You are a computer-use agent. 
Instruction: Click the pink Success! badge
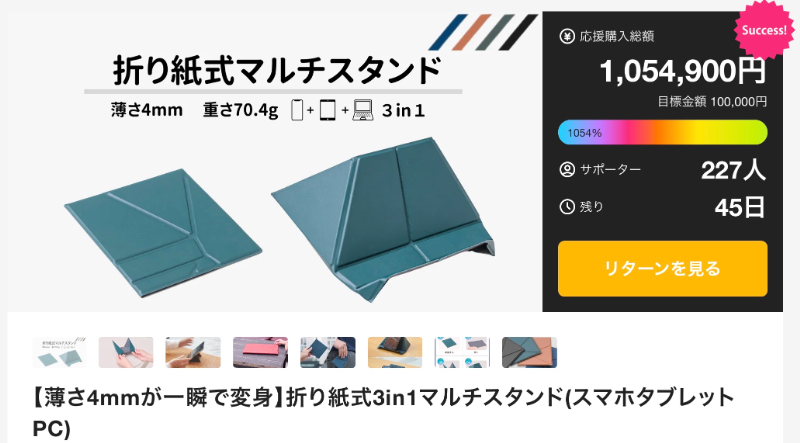[x=764, y=30]
